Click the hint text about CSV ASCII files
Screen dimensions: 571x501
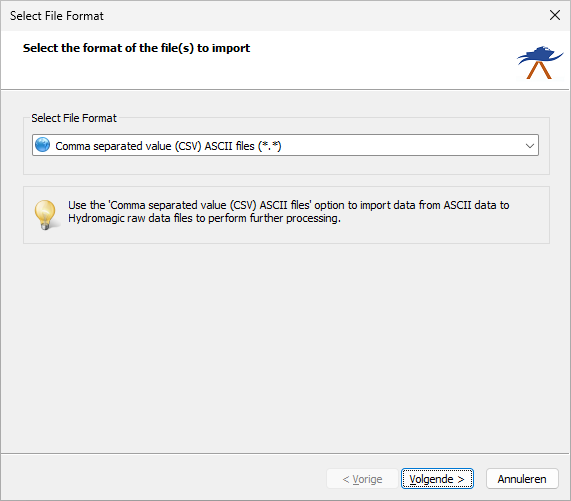[288, 212]
